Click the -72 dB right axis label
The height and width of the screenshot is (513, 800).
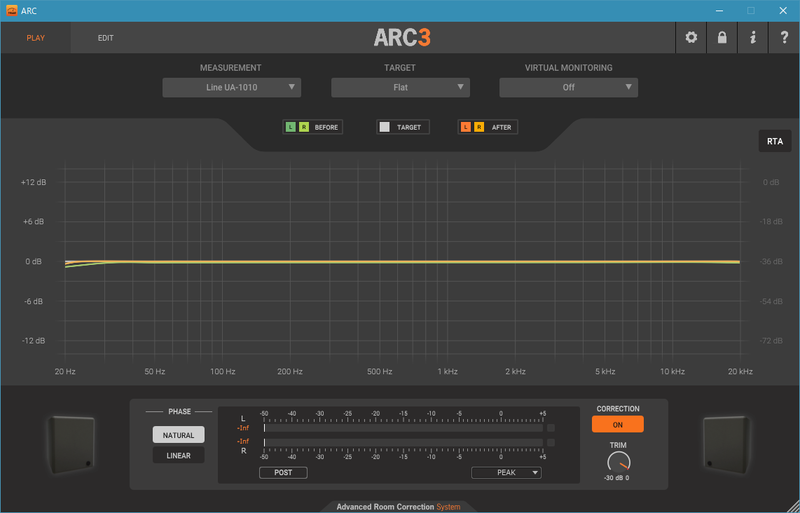(771, 340)
